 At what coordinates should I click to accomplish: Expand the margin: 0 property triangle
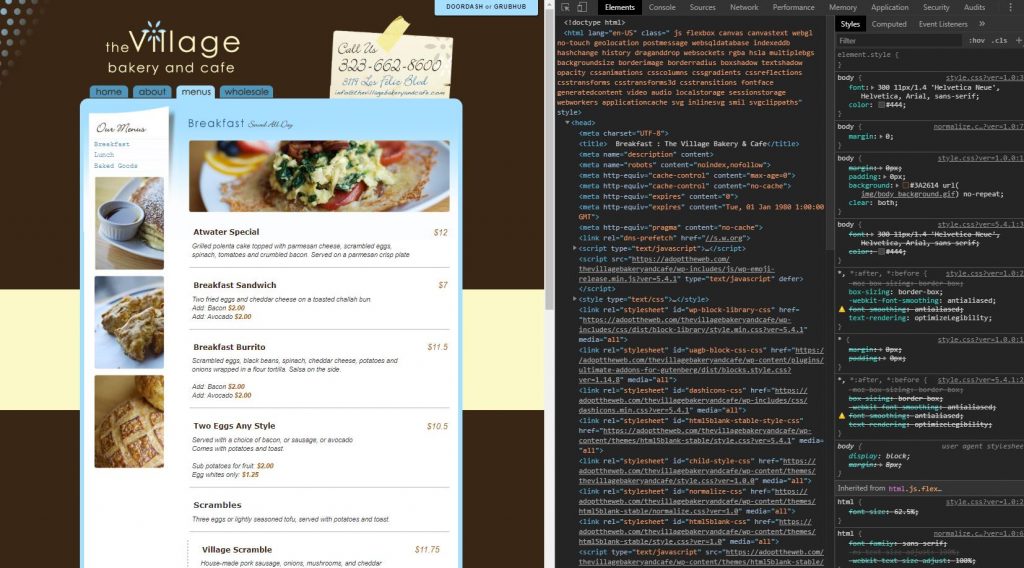point(881,136)
